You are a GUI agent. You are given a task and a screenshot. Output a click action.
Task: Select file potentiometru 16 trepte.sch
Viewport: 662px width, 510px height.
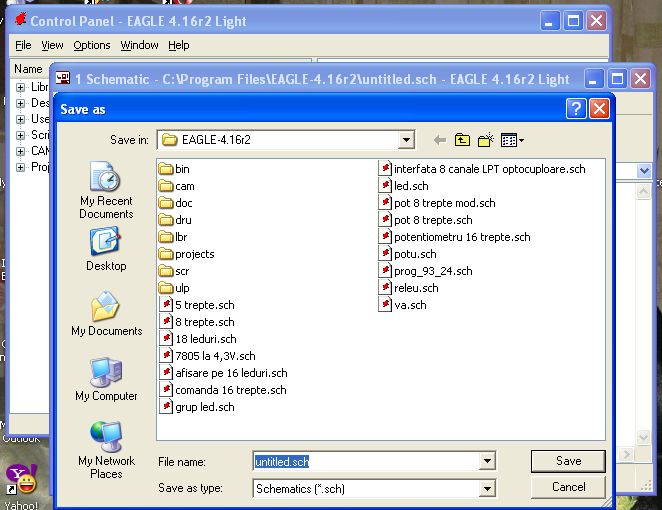(x=454, y=237)
